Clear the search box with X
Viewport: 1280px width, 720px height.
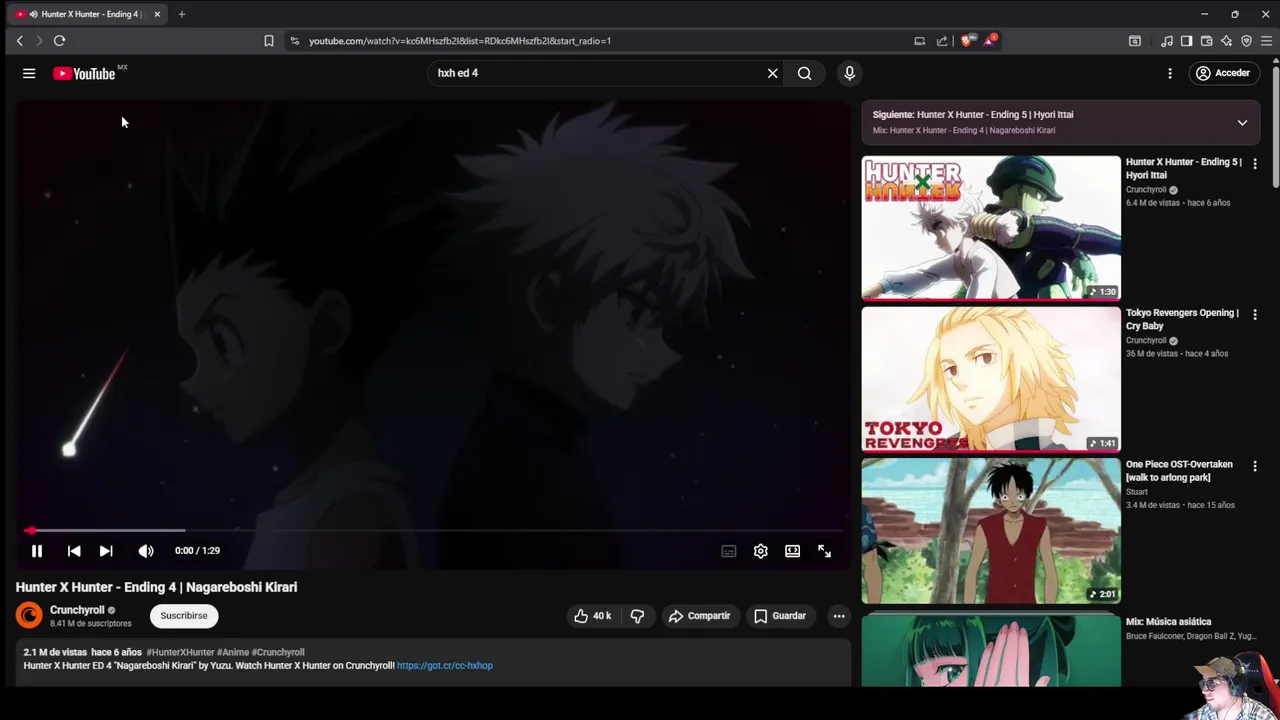(772, 73)
